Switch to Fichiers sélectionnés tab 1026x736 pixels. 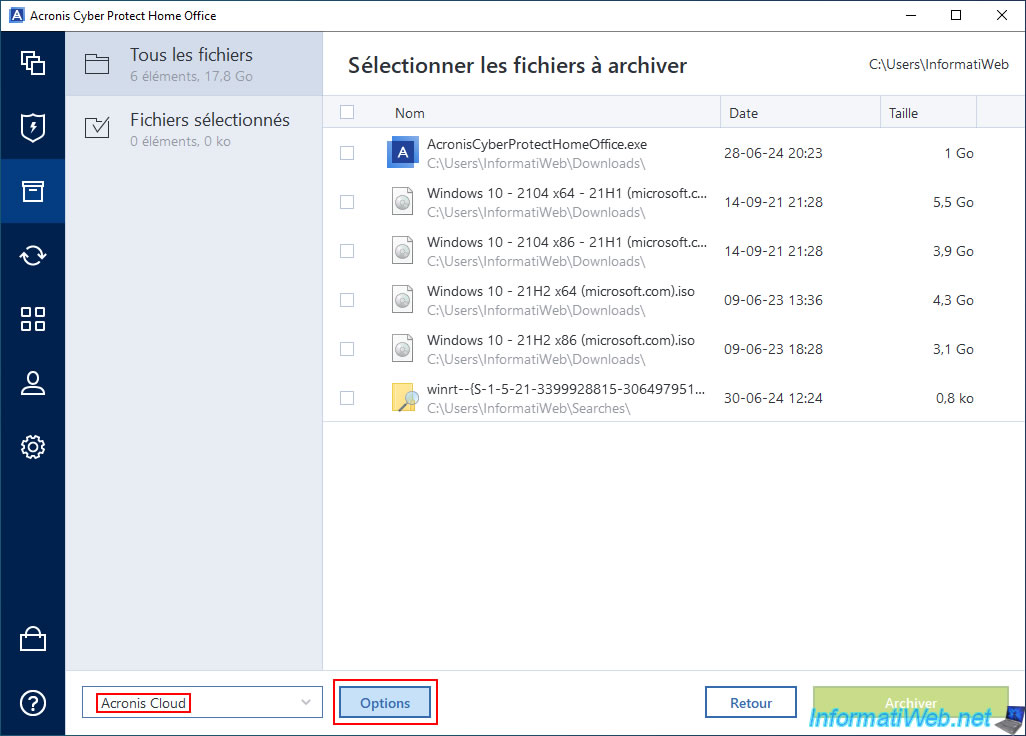pos(194,128)
